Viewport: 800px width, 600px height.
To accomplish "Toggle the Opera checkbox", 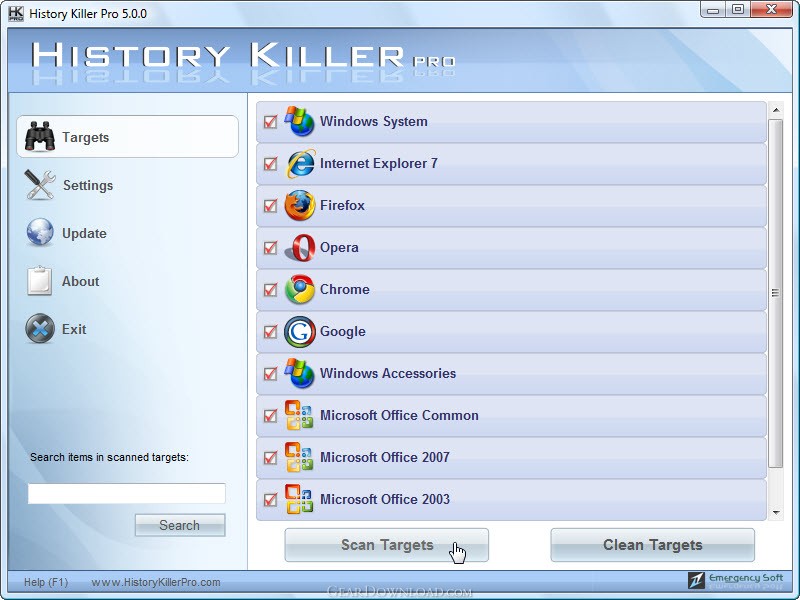I will (x=270, y=247).
